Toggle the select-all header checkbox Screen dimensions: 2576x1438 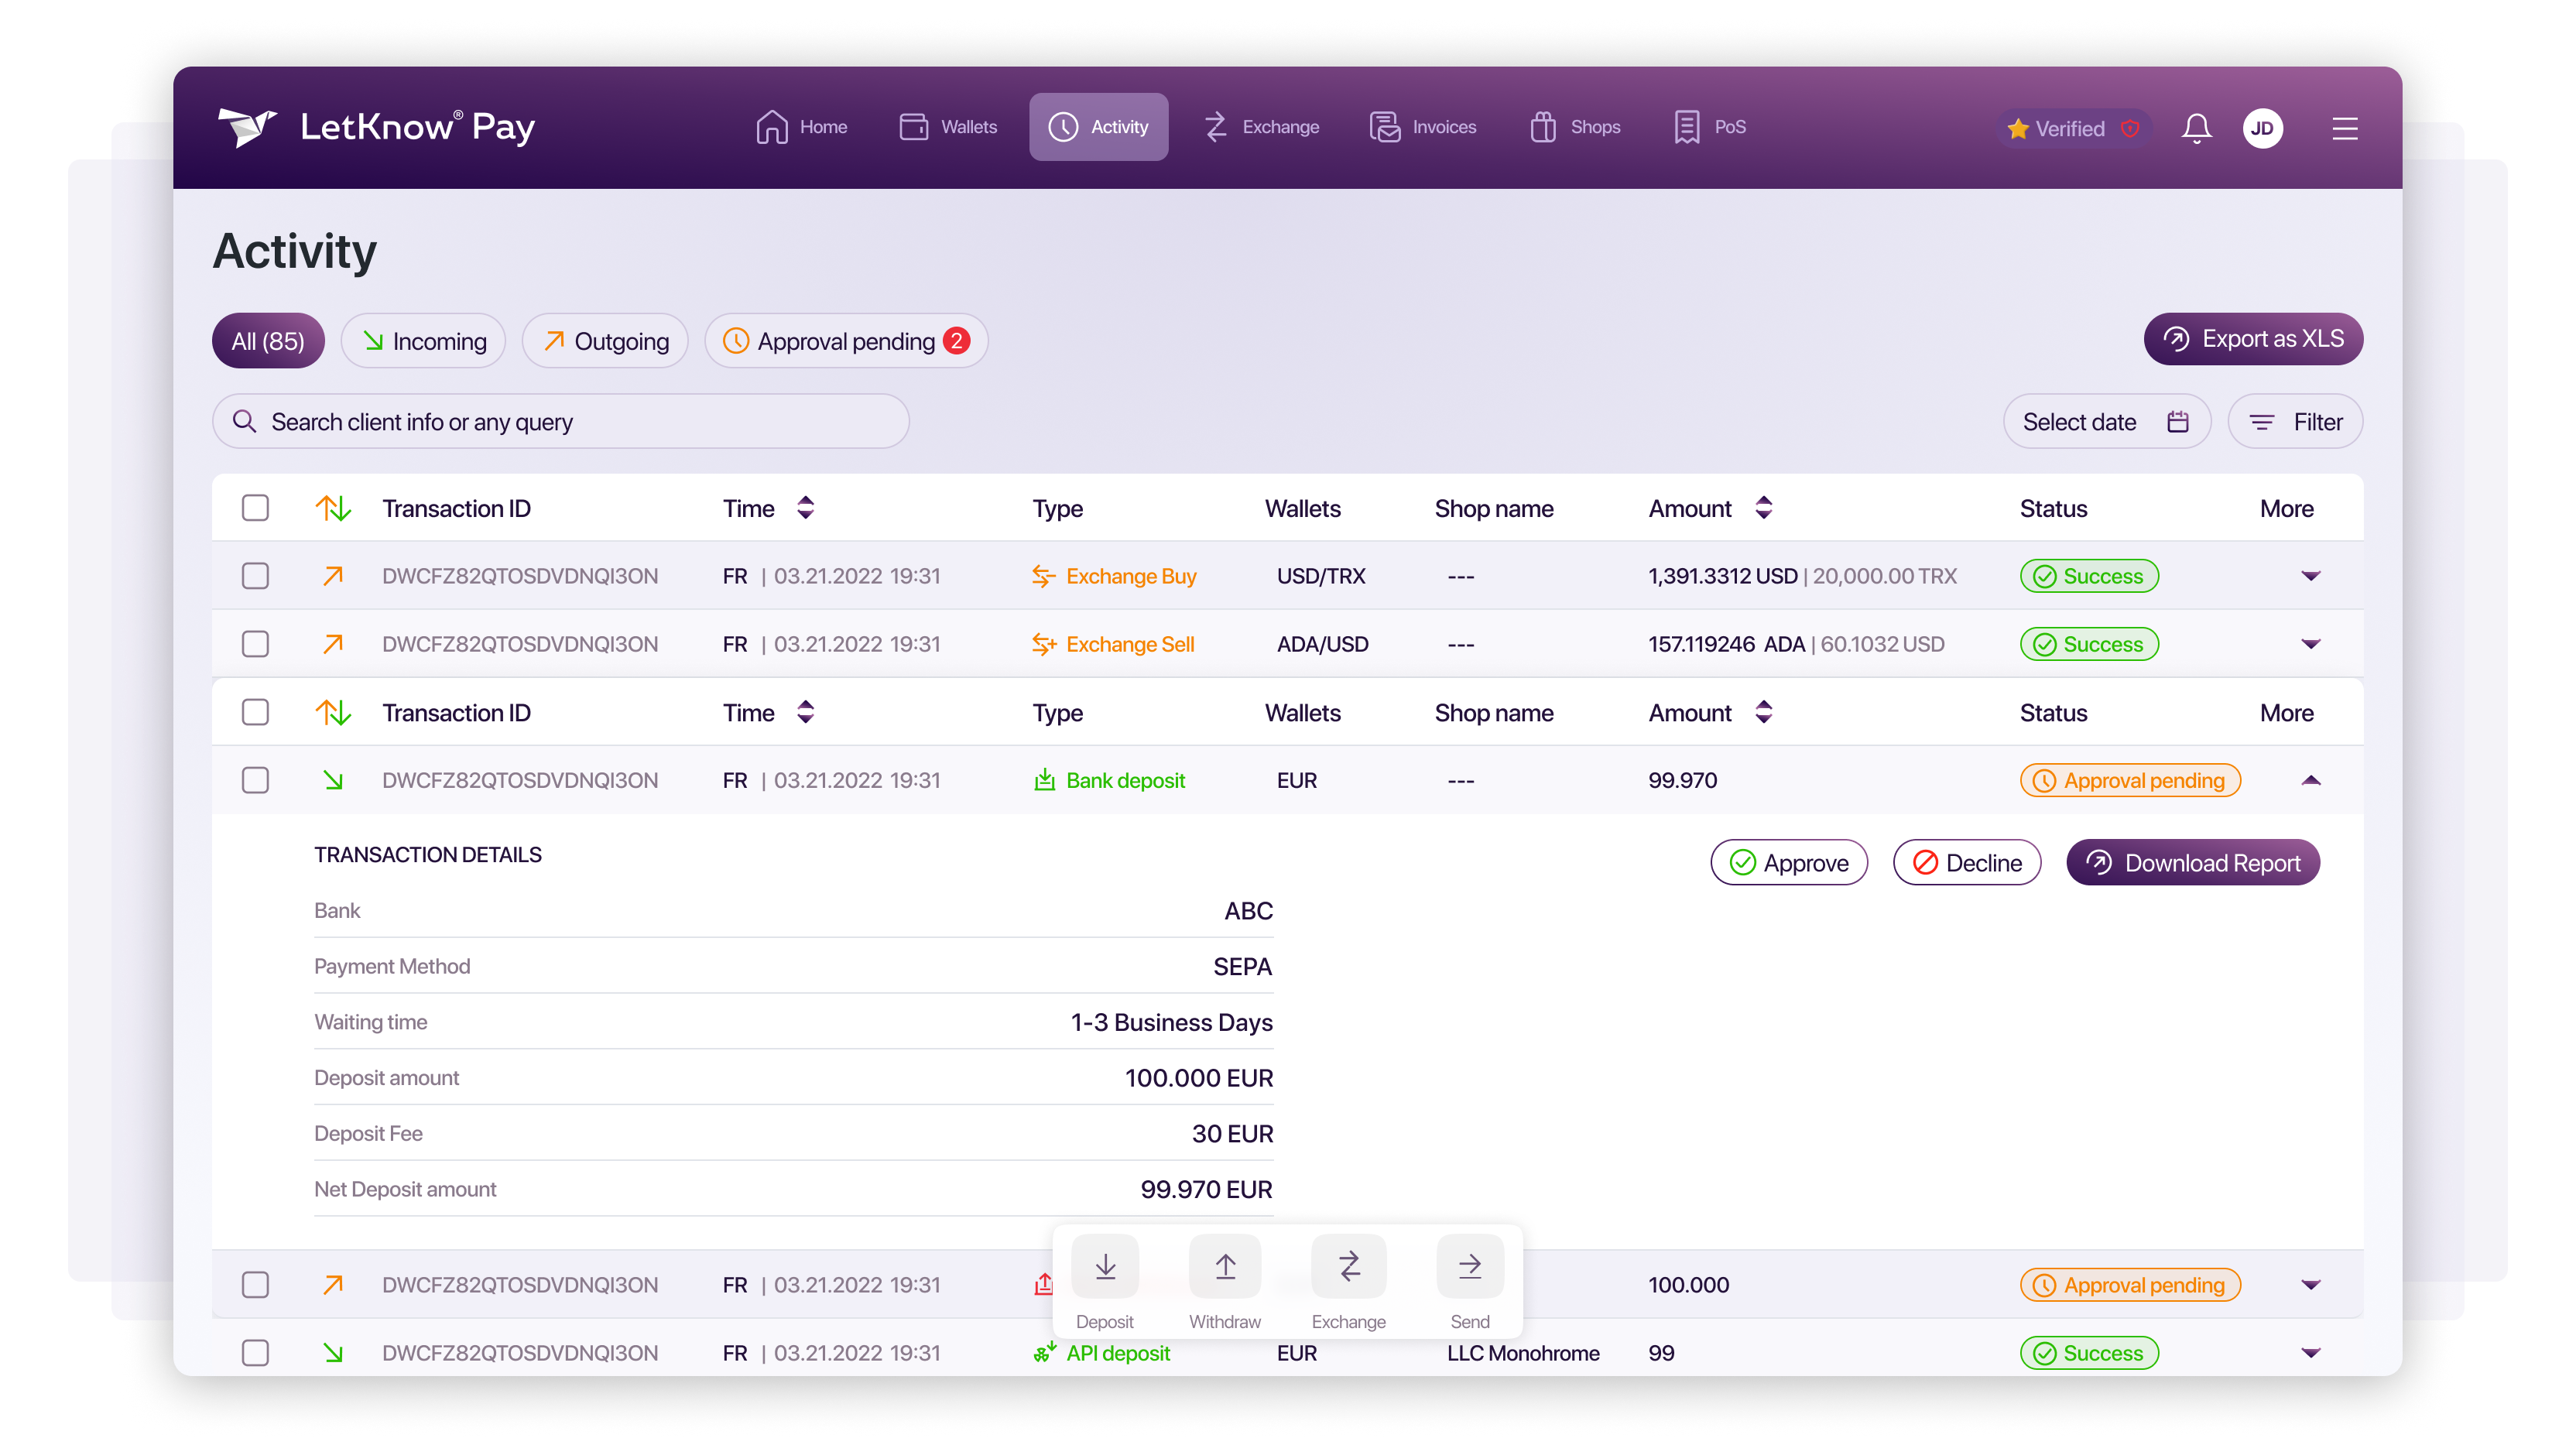click(x=255, y=508)
